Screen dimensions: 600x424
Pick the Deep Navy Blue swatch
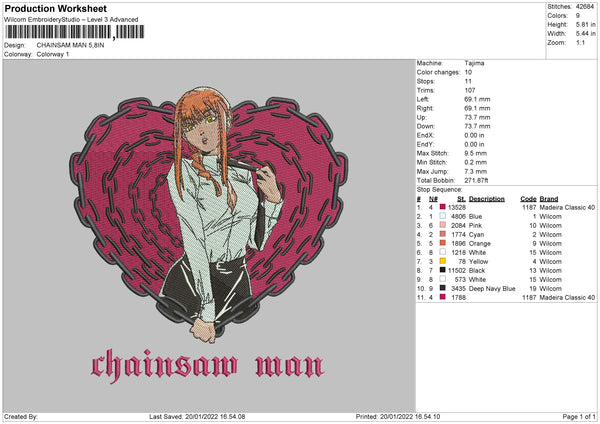(x=442, y=288)
